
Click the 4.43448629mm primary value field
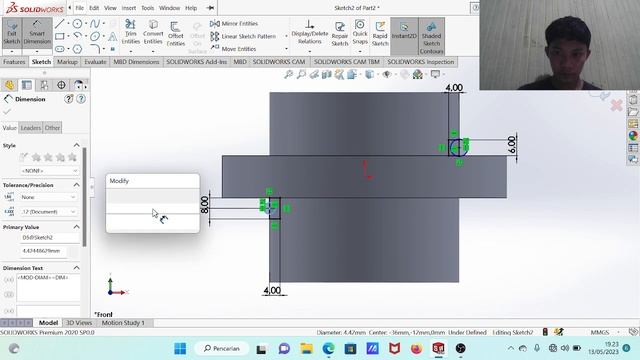tap(43, 251)
